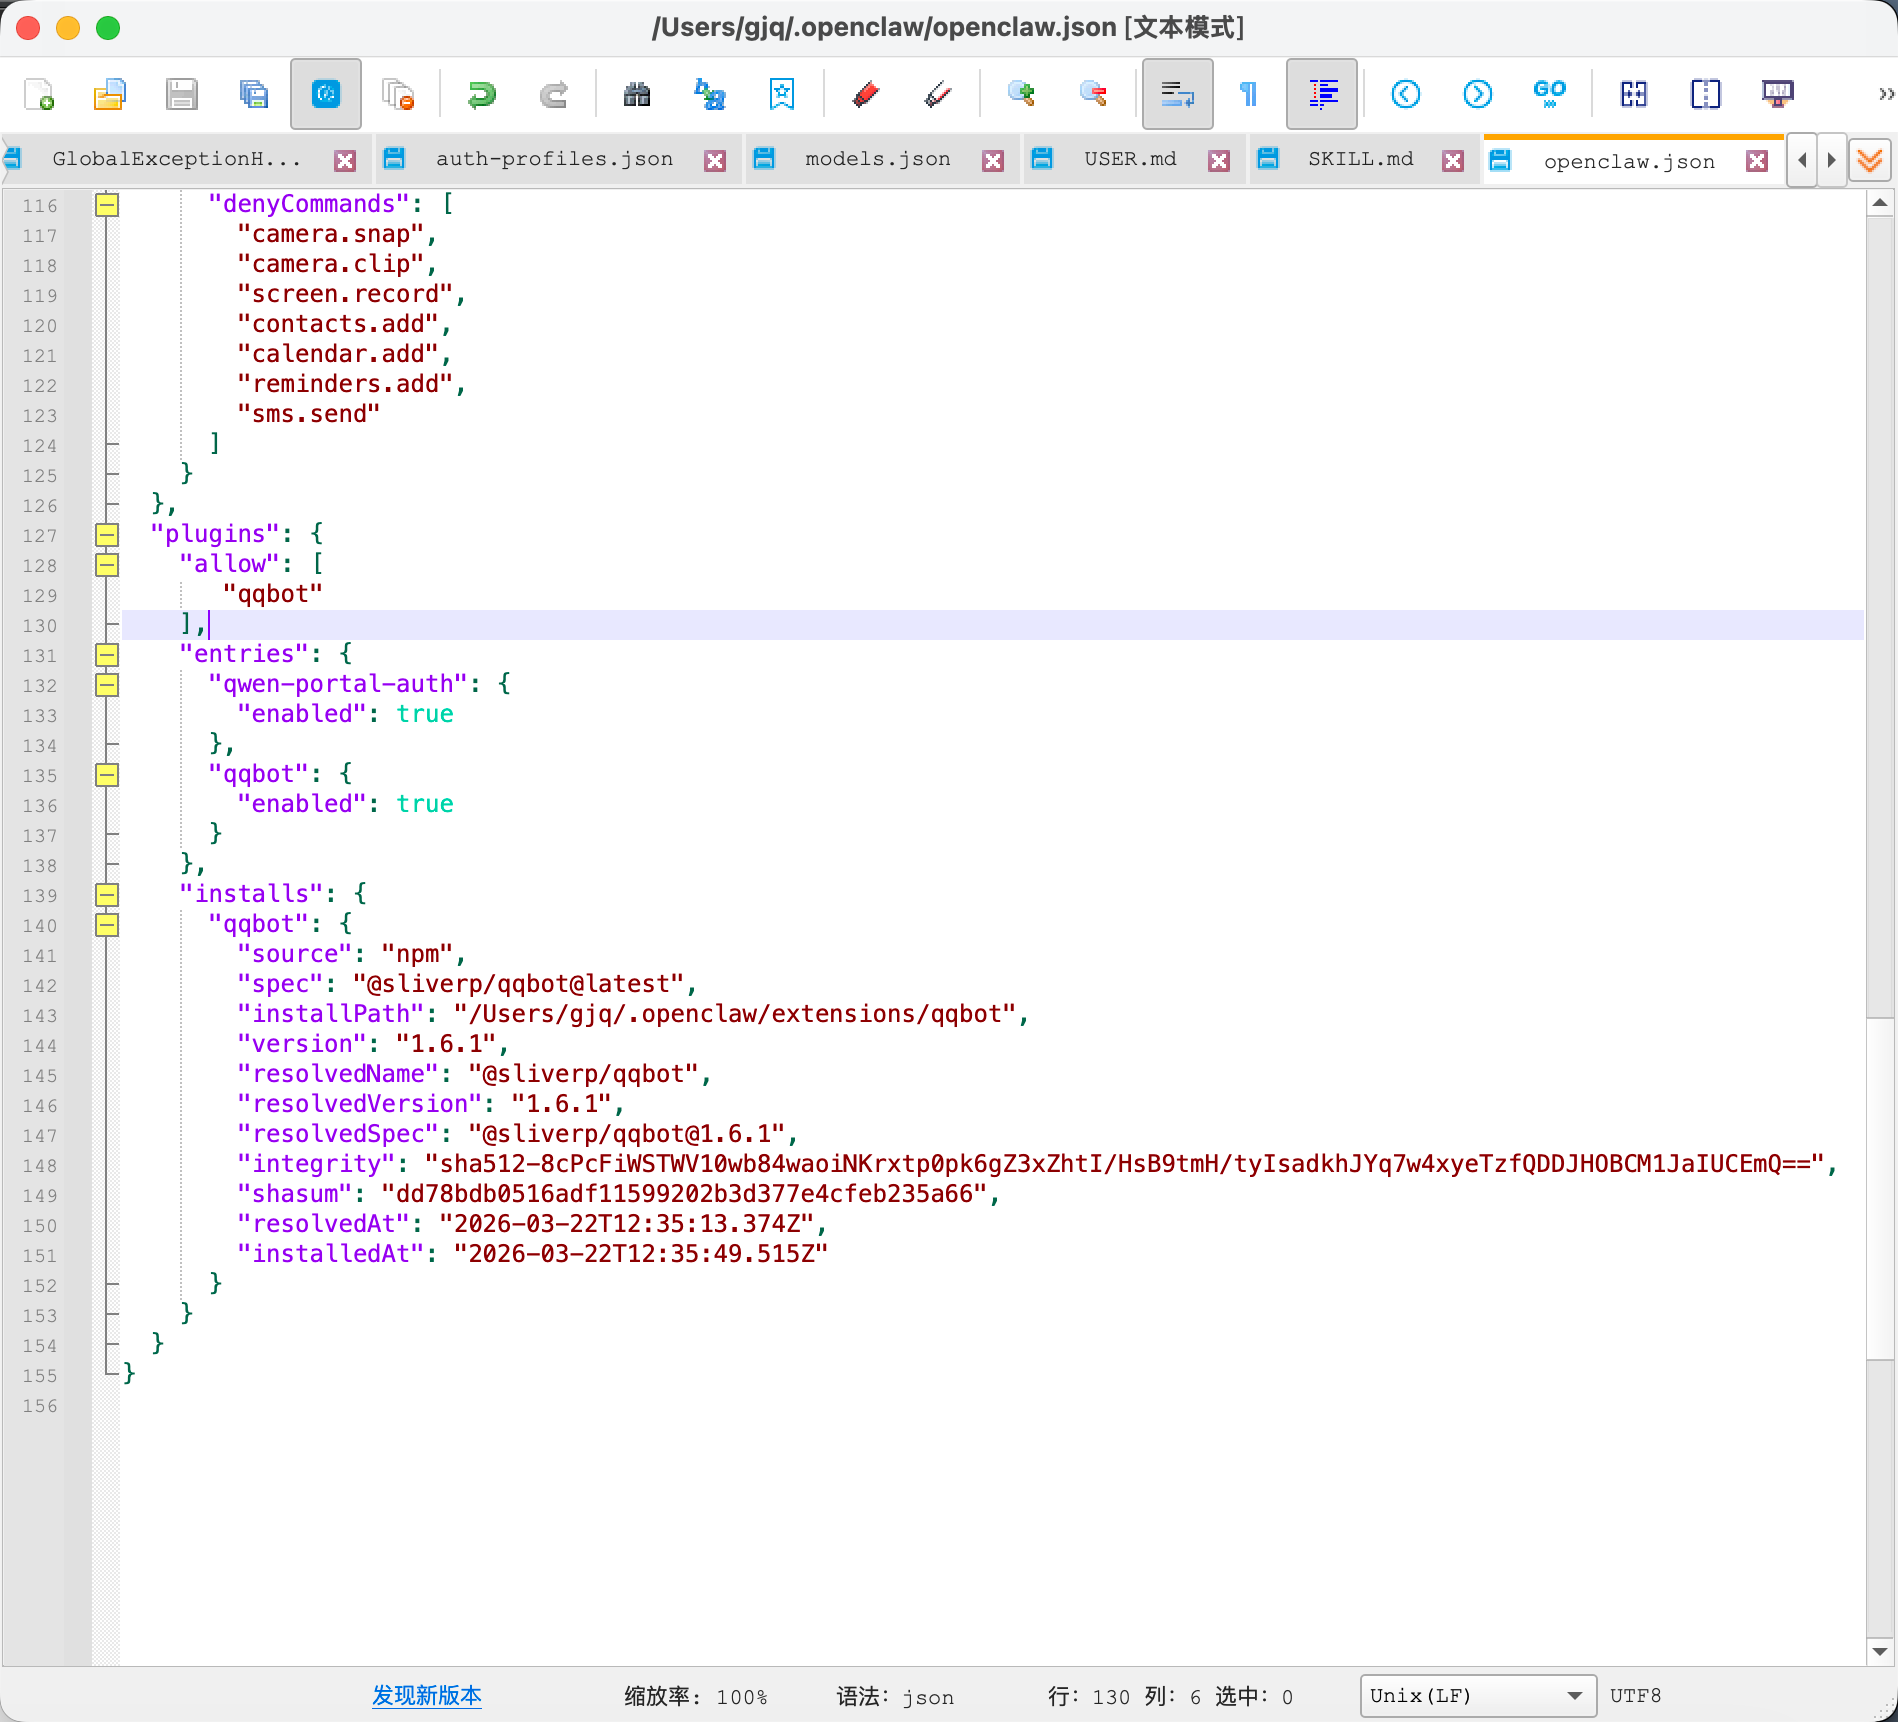Click the bookmark star icon
Image resolution: width=1898 pixels, height=1722 pixels.
coord(781,94)
